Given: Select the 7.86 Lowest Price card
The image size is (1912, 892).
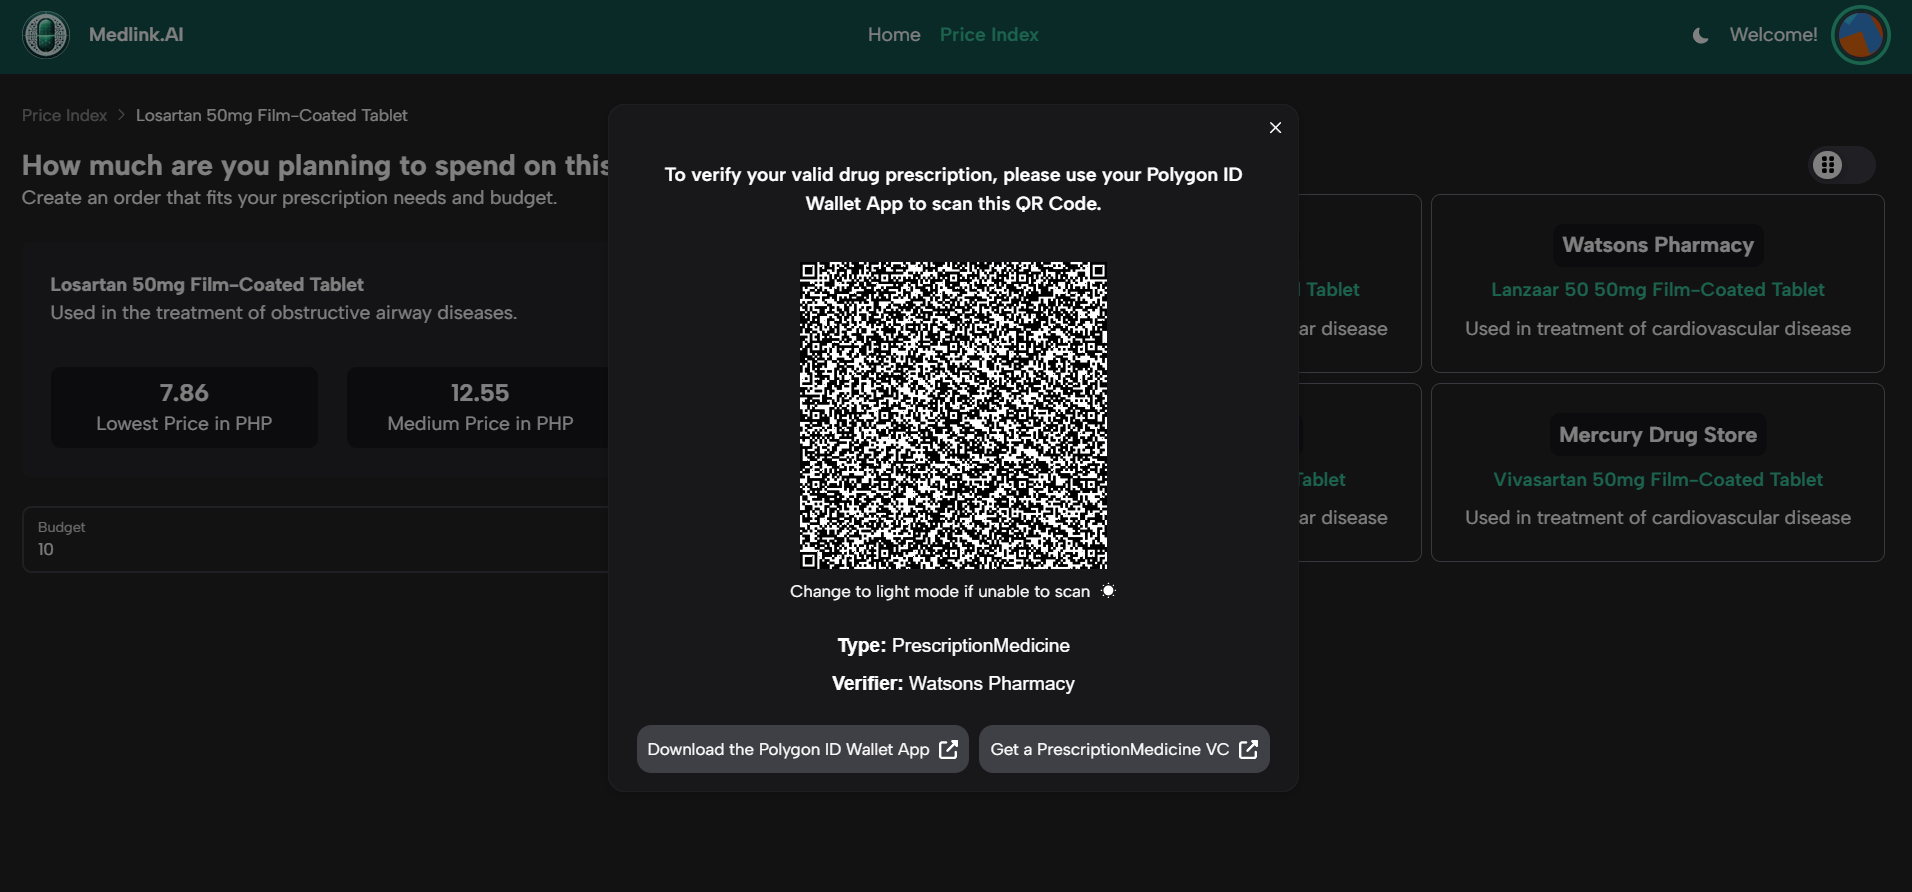Looking at the screenshot, I should click(x=184, y=407).
